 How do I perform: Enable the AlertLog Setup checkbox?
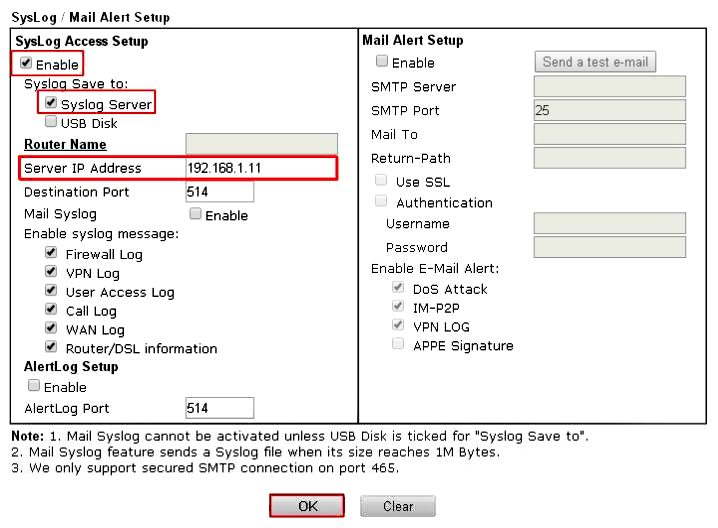(34, 386)
